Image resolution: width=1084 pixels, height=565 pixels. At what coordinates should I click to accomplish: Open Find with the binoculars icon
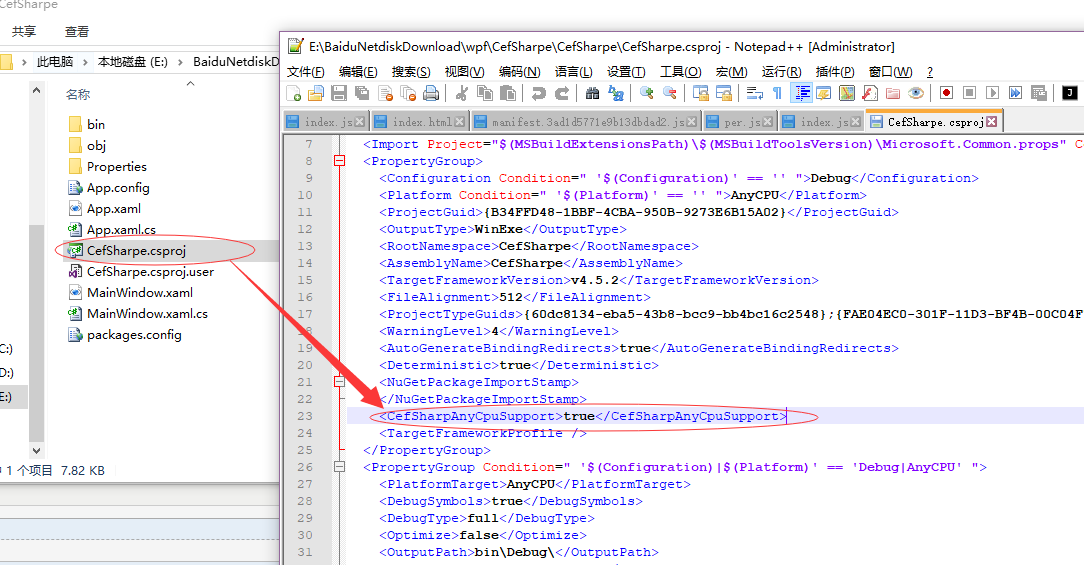pyautogui.click(x=592, y=93)
